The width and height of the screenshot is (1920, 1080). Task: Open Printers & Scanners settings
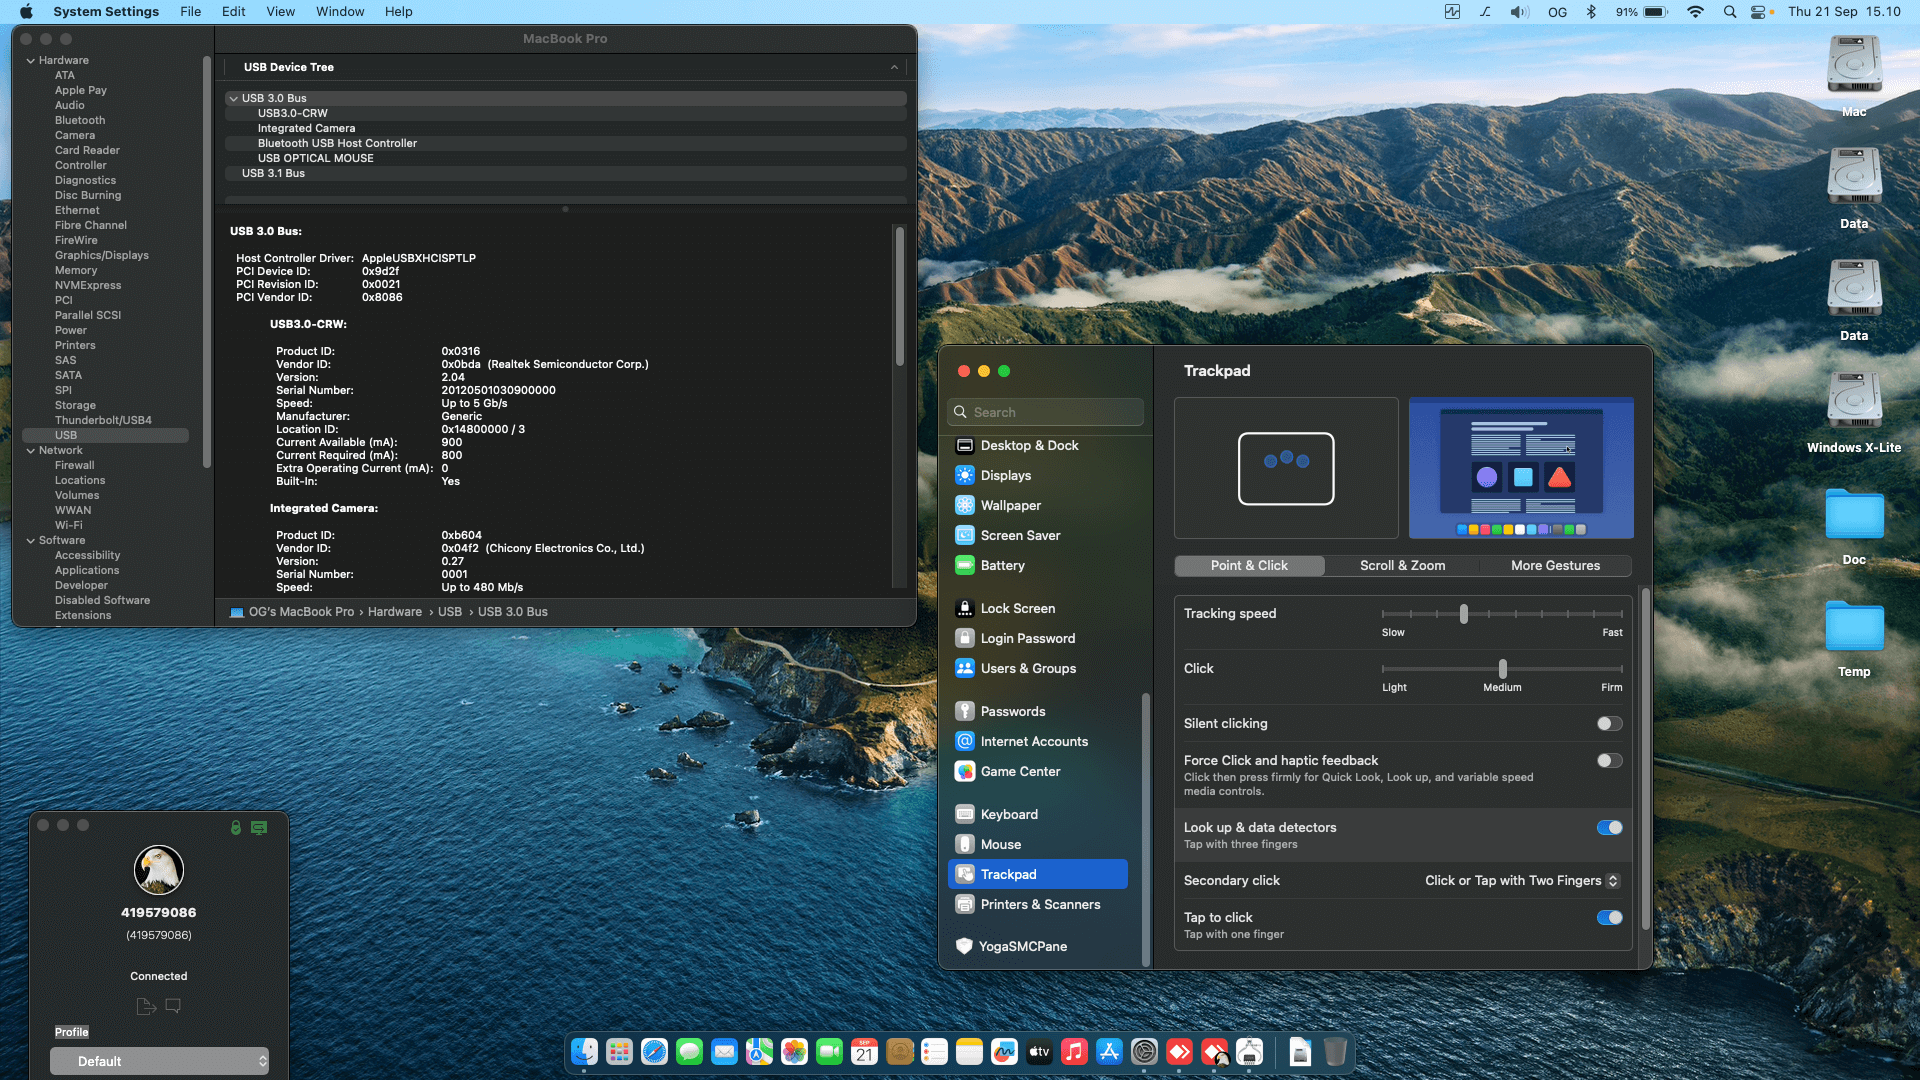click(x=1038, y=905)
